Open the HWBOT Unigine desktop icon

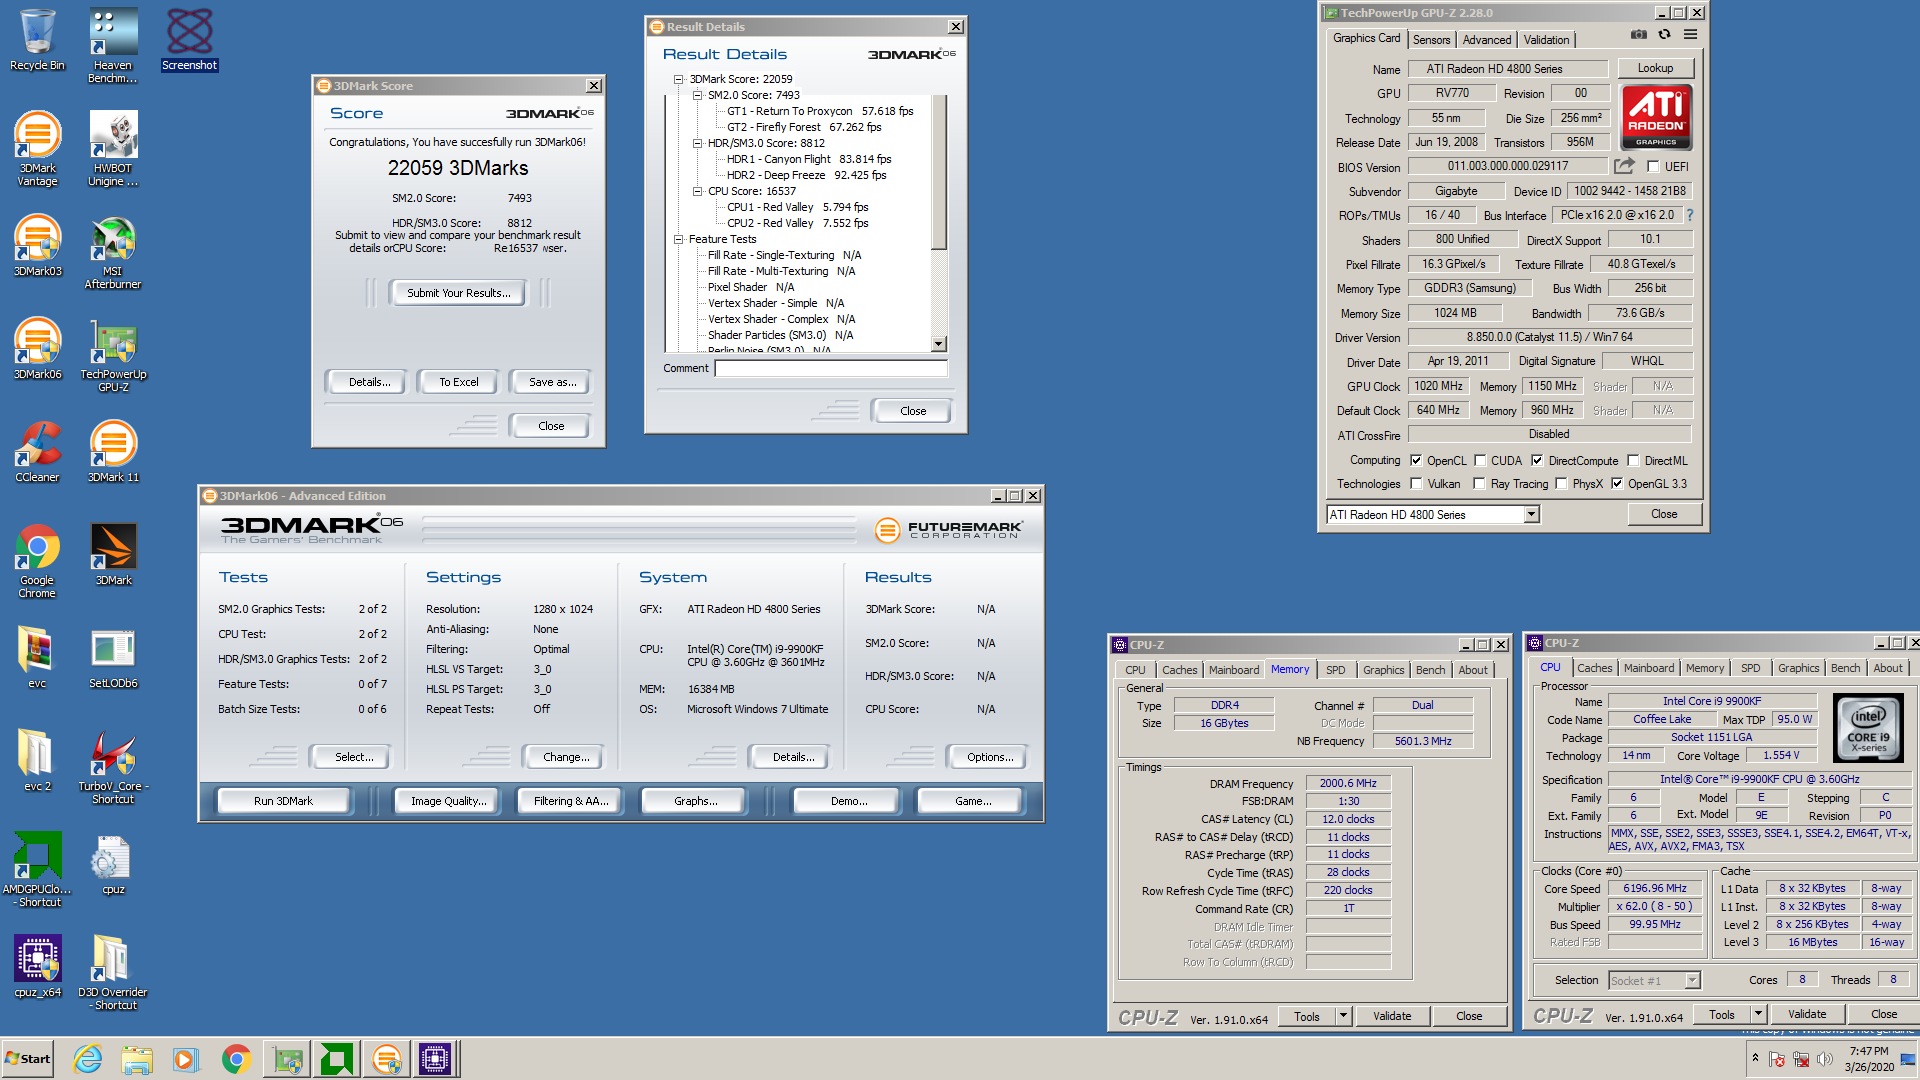point(113,148)
